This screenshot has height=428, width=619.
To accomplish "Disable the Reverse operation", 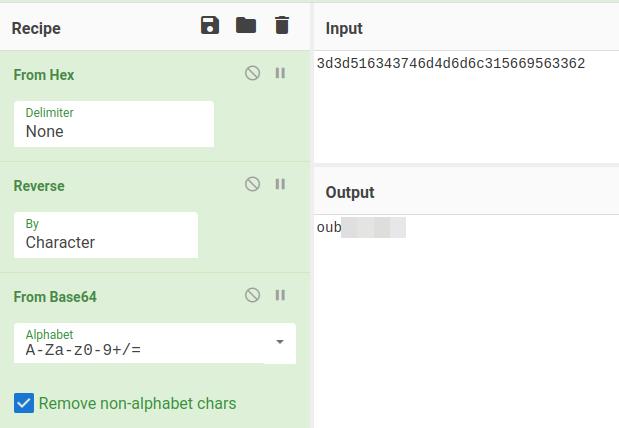I will pyautogui.click(x=253, y=184).
